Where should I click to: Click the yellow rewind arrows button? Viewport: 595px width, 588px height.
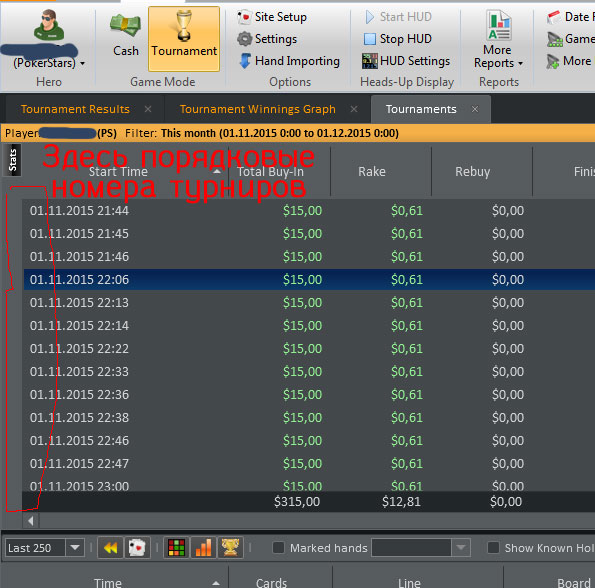pyautogui.click(x=110, y=547)
